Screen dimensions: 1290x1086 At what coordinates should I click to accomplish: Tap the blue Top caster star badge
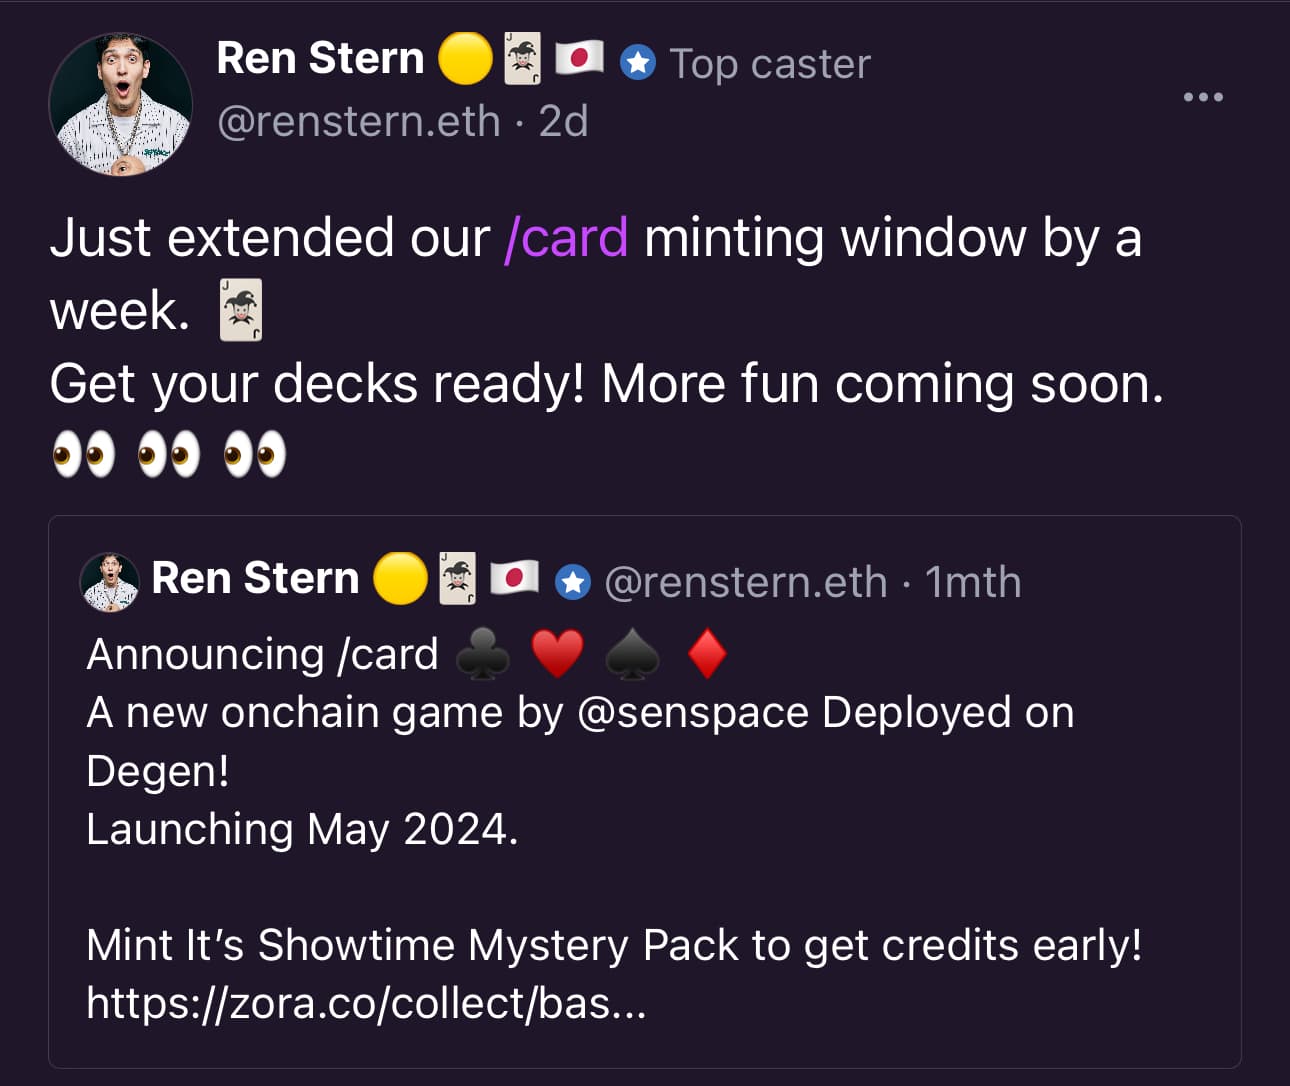637,63
